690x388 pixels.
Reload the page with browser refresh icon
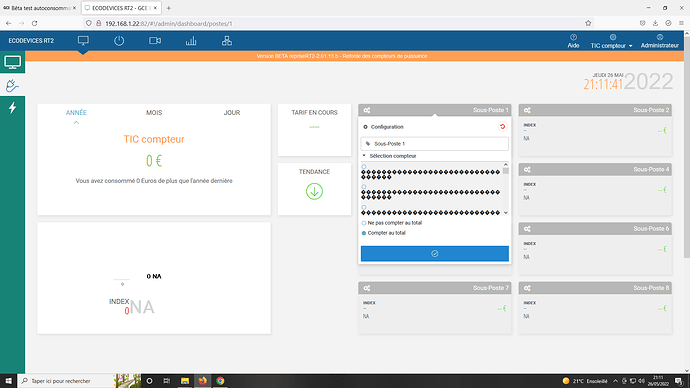click(34, 23)
